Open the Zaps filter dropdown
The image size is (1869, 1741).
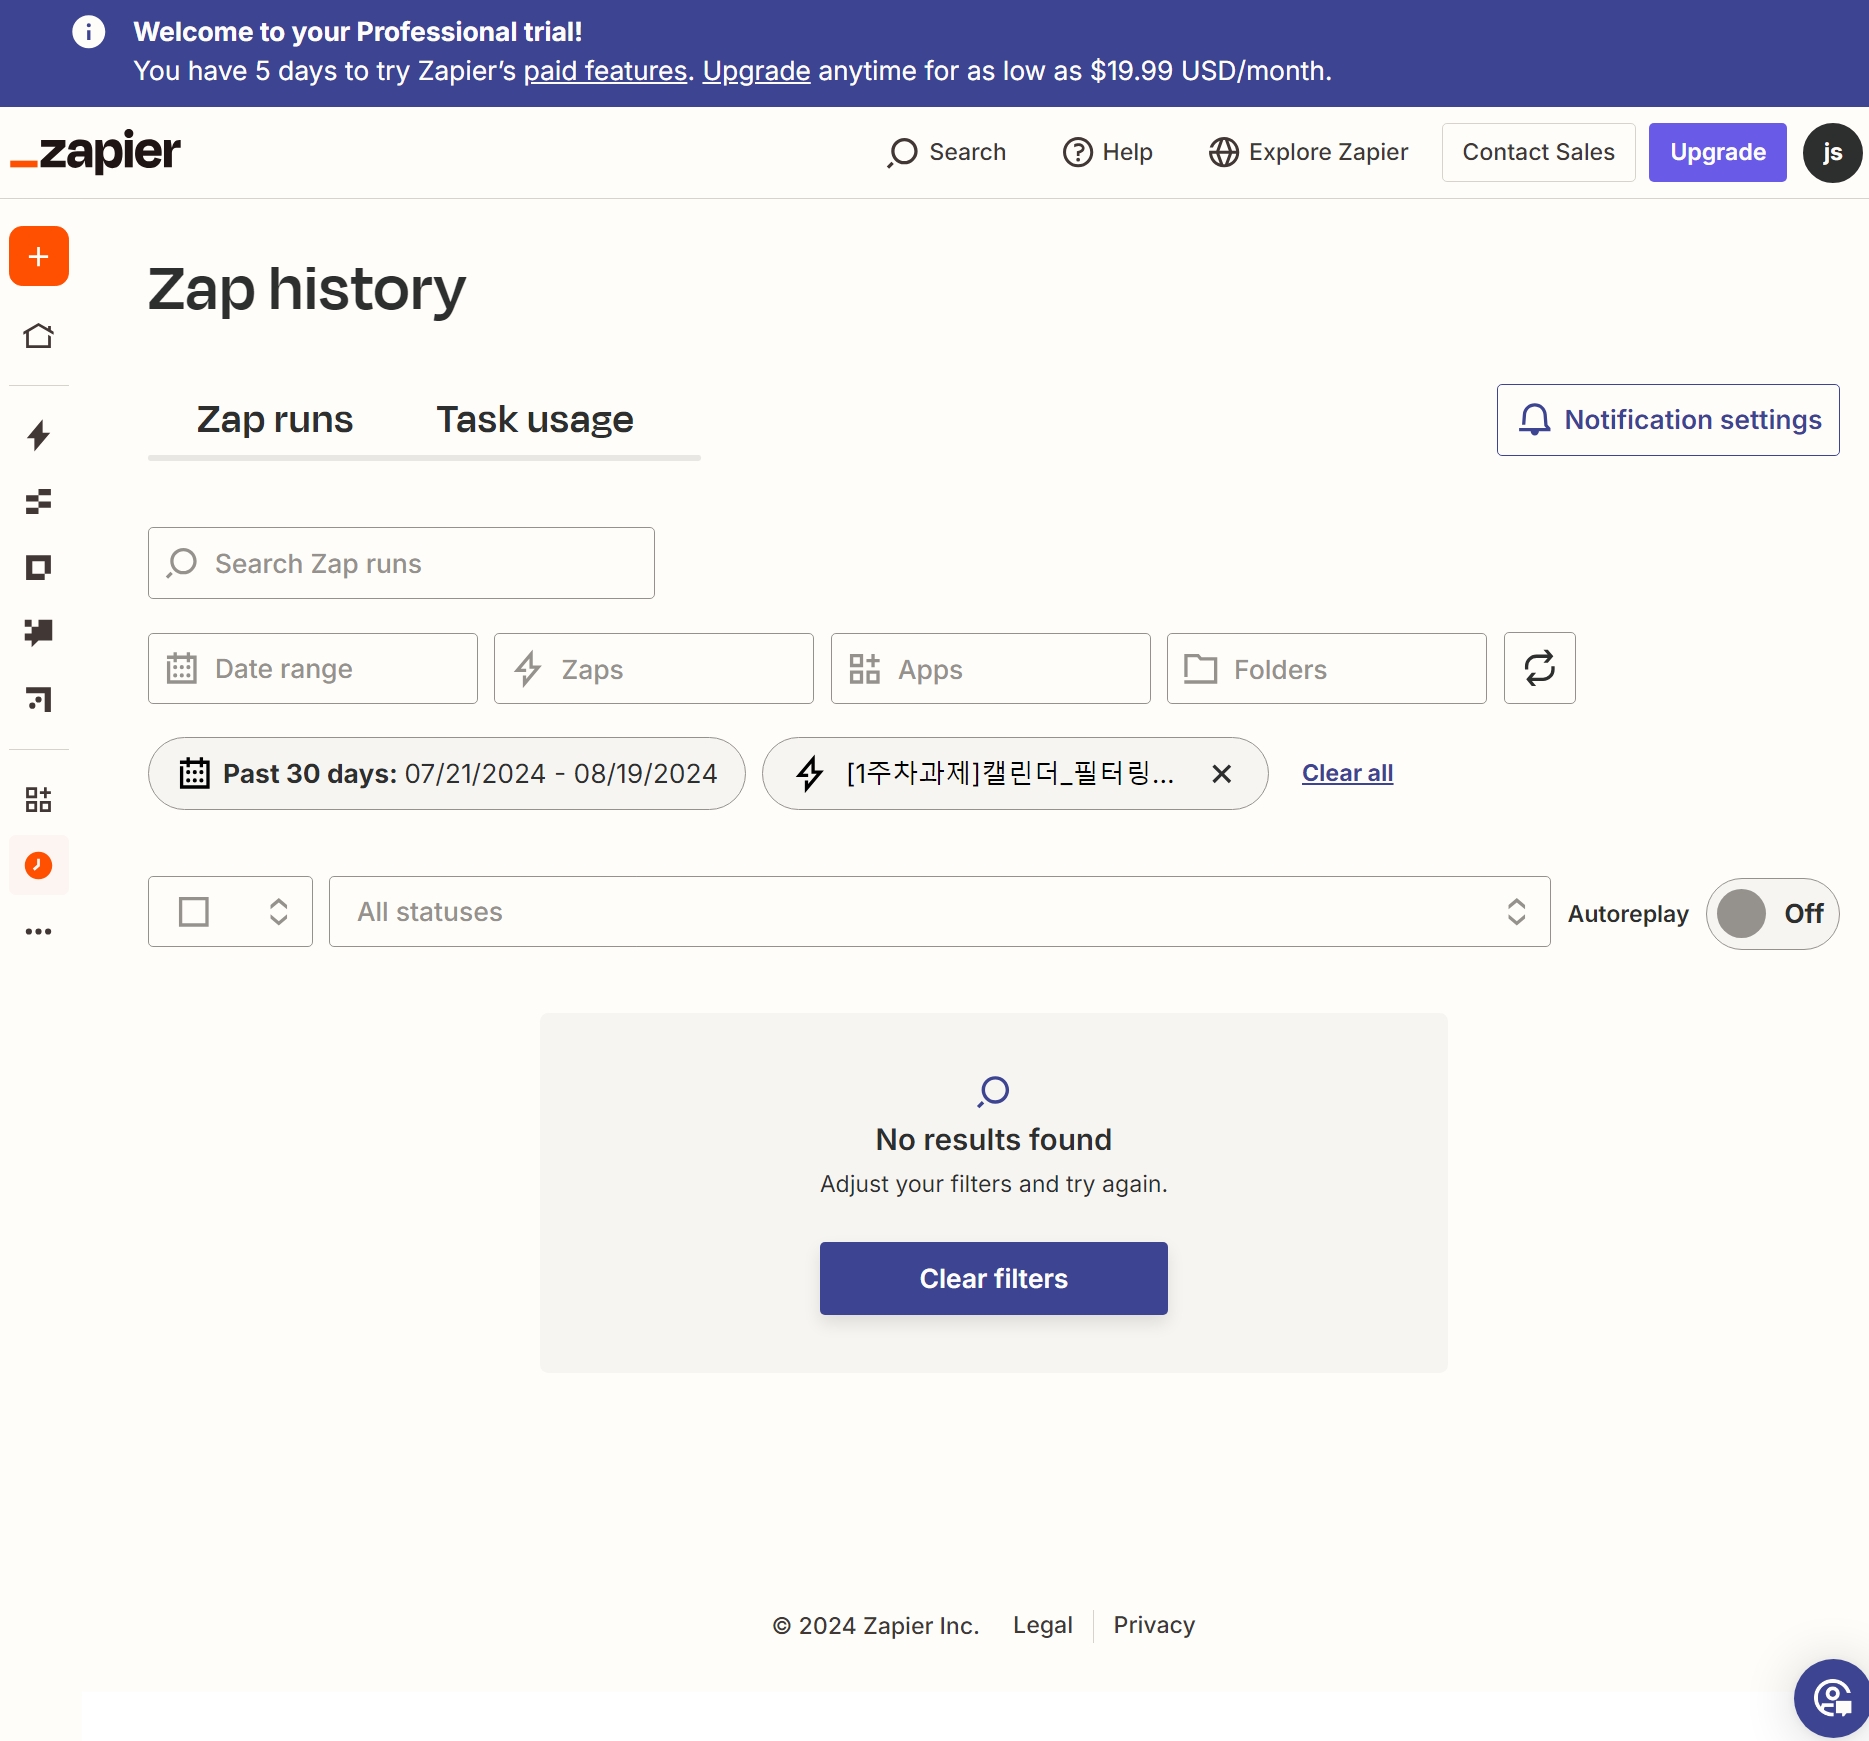pos(654,668)
